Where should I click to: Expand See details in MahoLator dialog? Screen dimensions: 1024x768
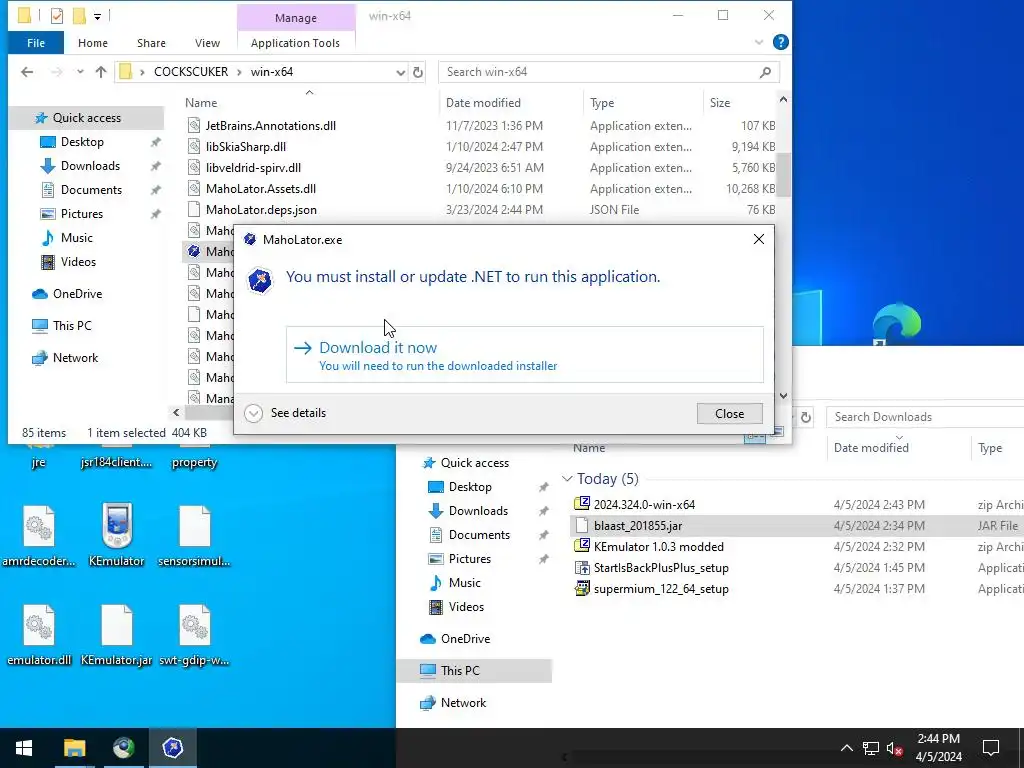pos(285,413)
